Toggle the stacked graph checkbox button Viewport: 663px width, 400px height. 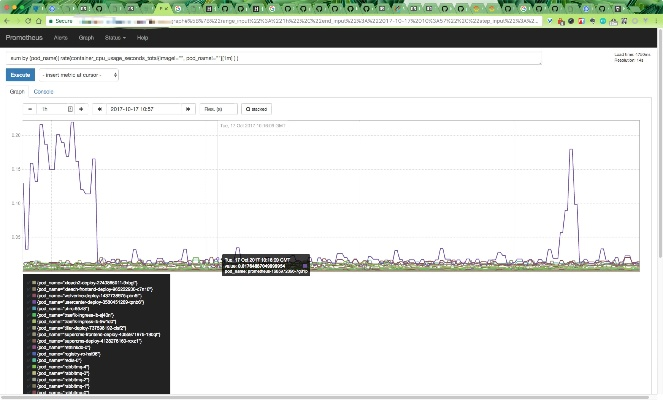click(249, 108)
